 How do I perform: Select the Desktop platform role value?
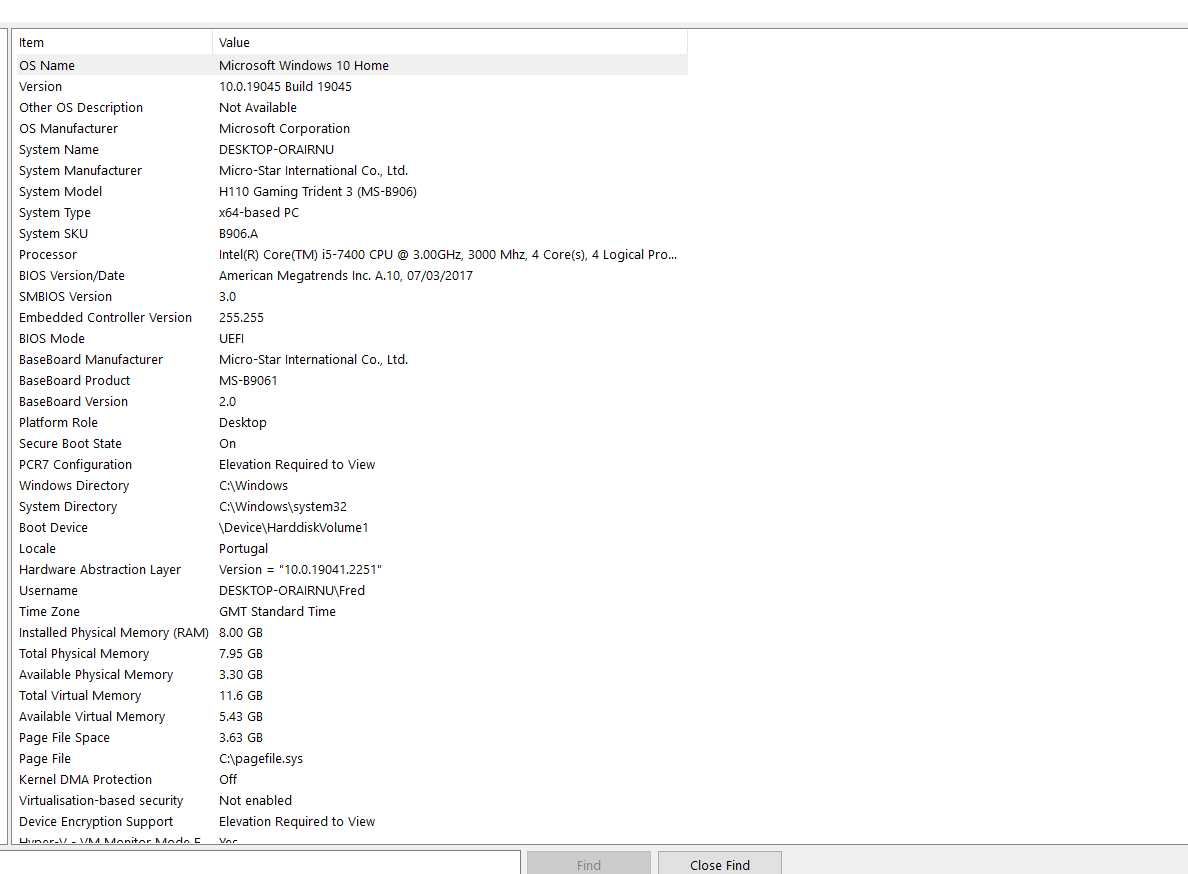pyautogui.click(x=242, y=423)
